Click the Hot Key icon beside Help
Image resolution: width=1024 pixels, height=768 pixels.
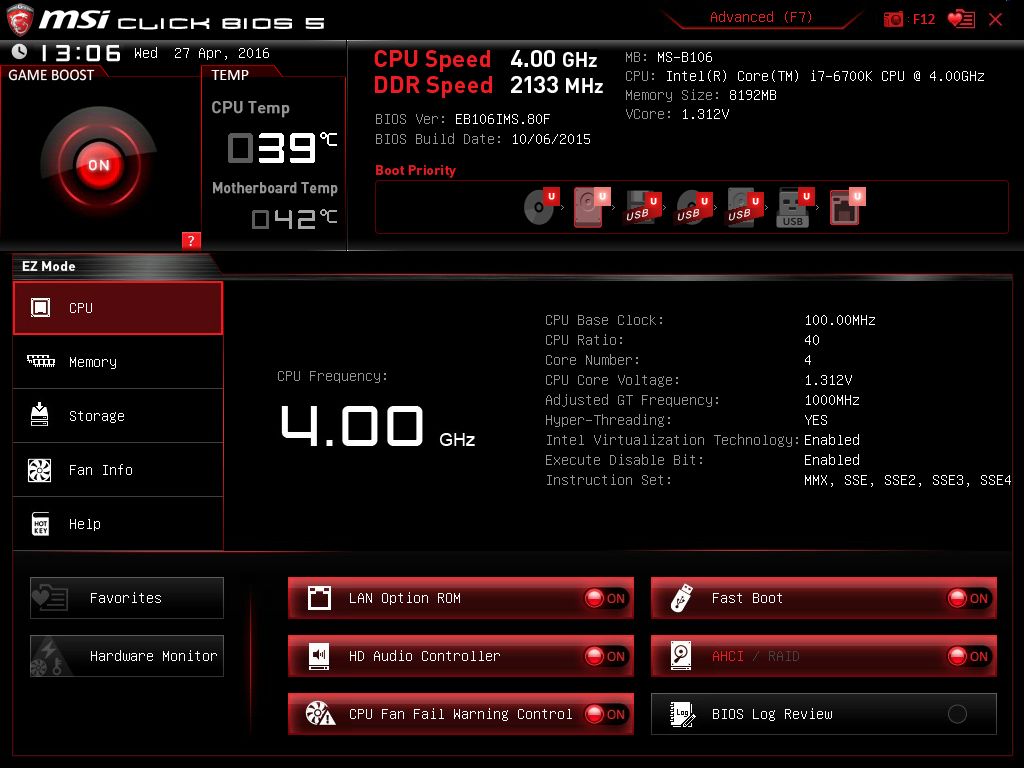pos(40,524)
